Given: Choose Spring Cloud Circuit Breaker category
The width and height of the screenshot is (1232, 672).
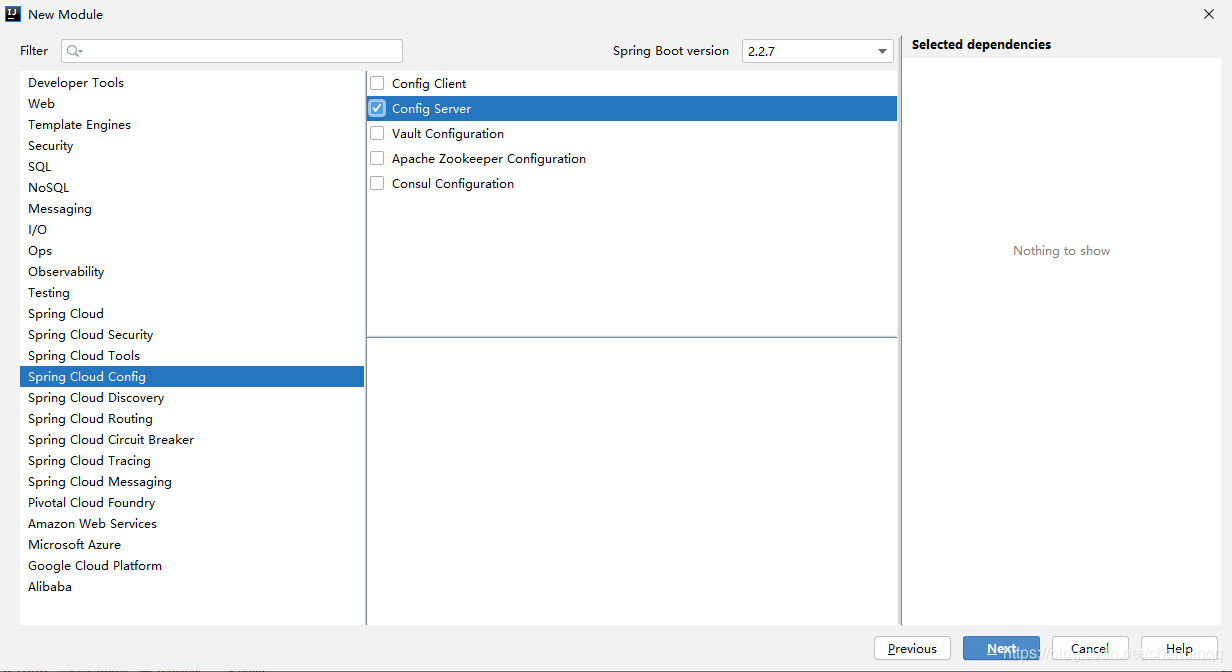Looking at the screenshot, I should (192, 440).
